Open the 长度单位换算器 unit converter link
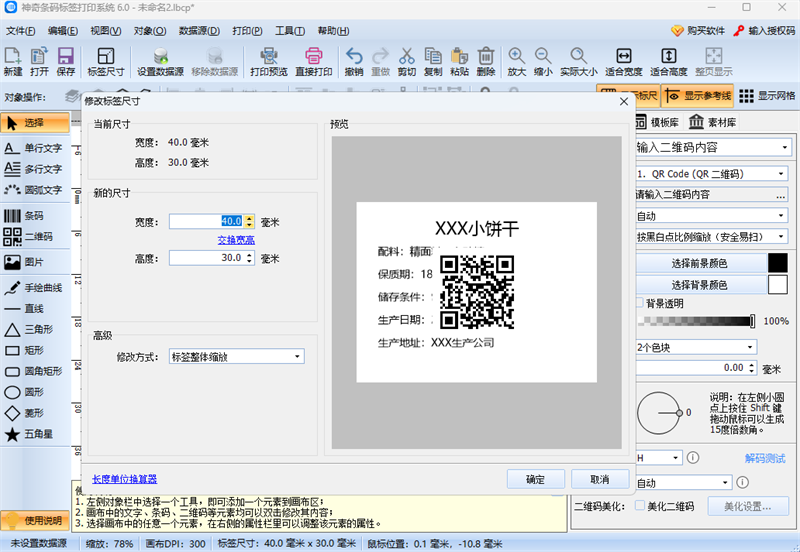The image size is (800, 552). coord(124,479)
